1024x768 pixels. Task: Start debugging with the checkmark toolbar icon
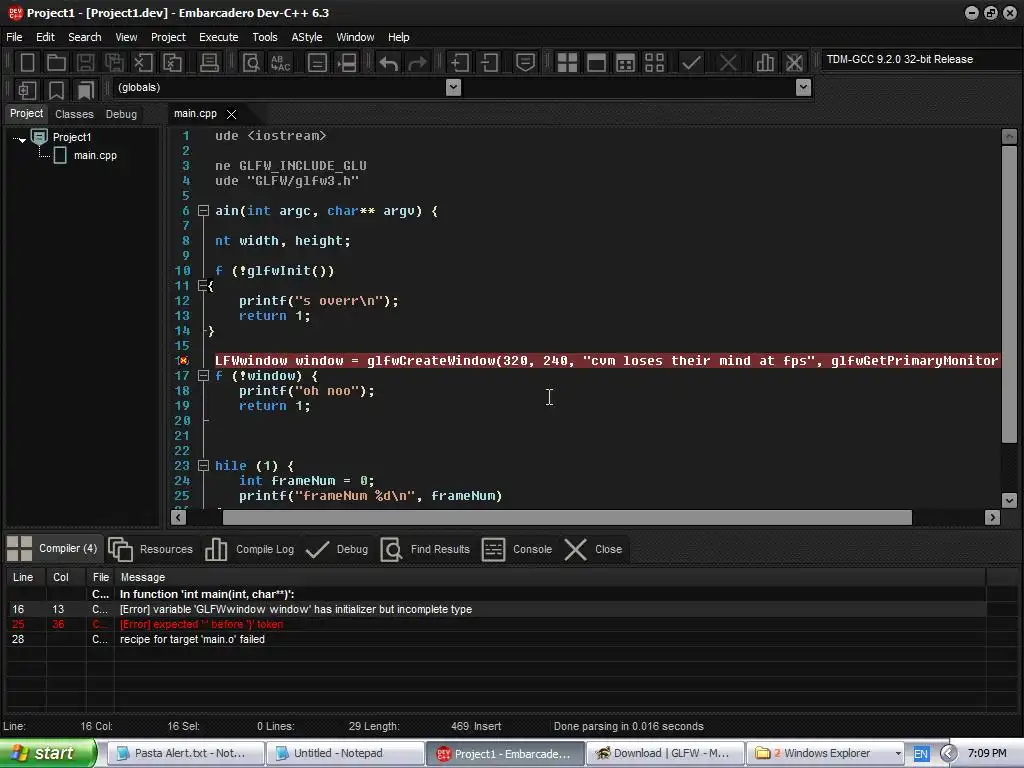coord(691,63)
